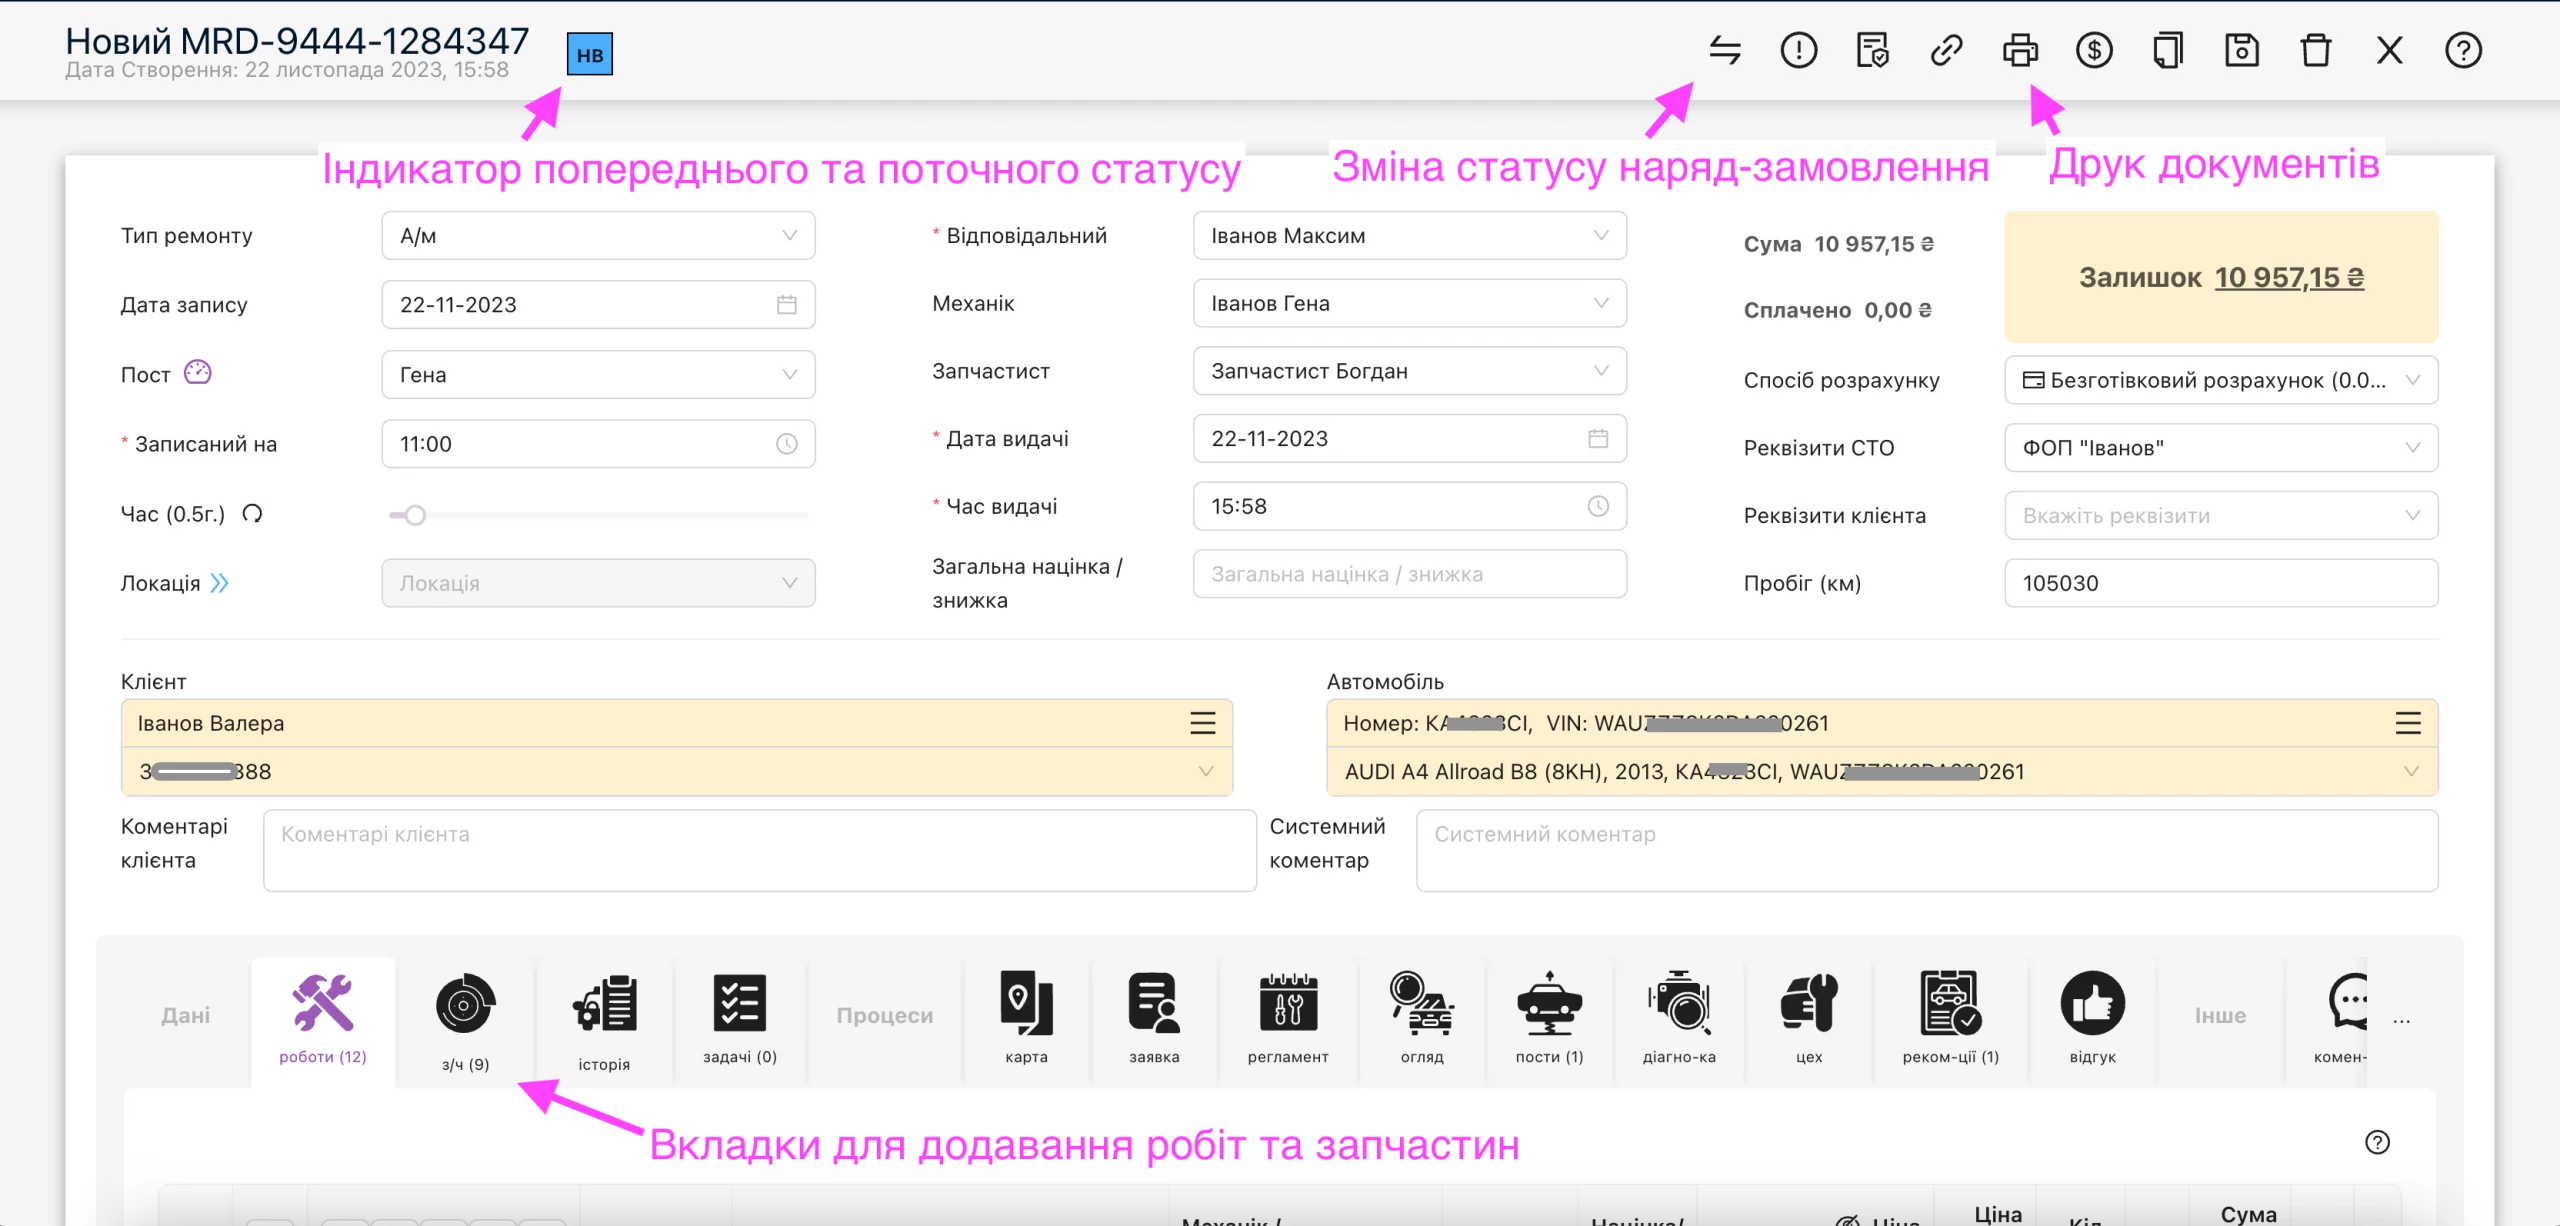Open the client Іванов Валера menu

[1203, 723]
